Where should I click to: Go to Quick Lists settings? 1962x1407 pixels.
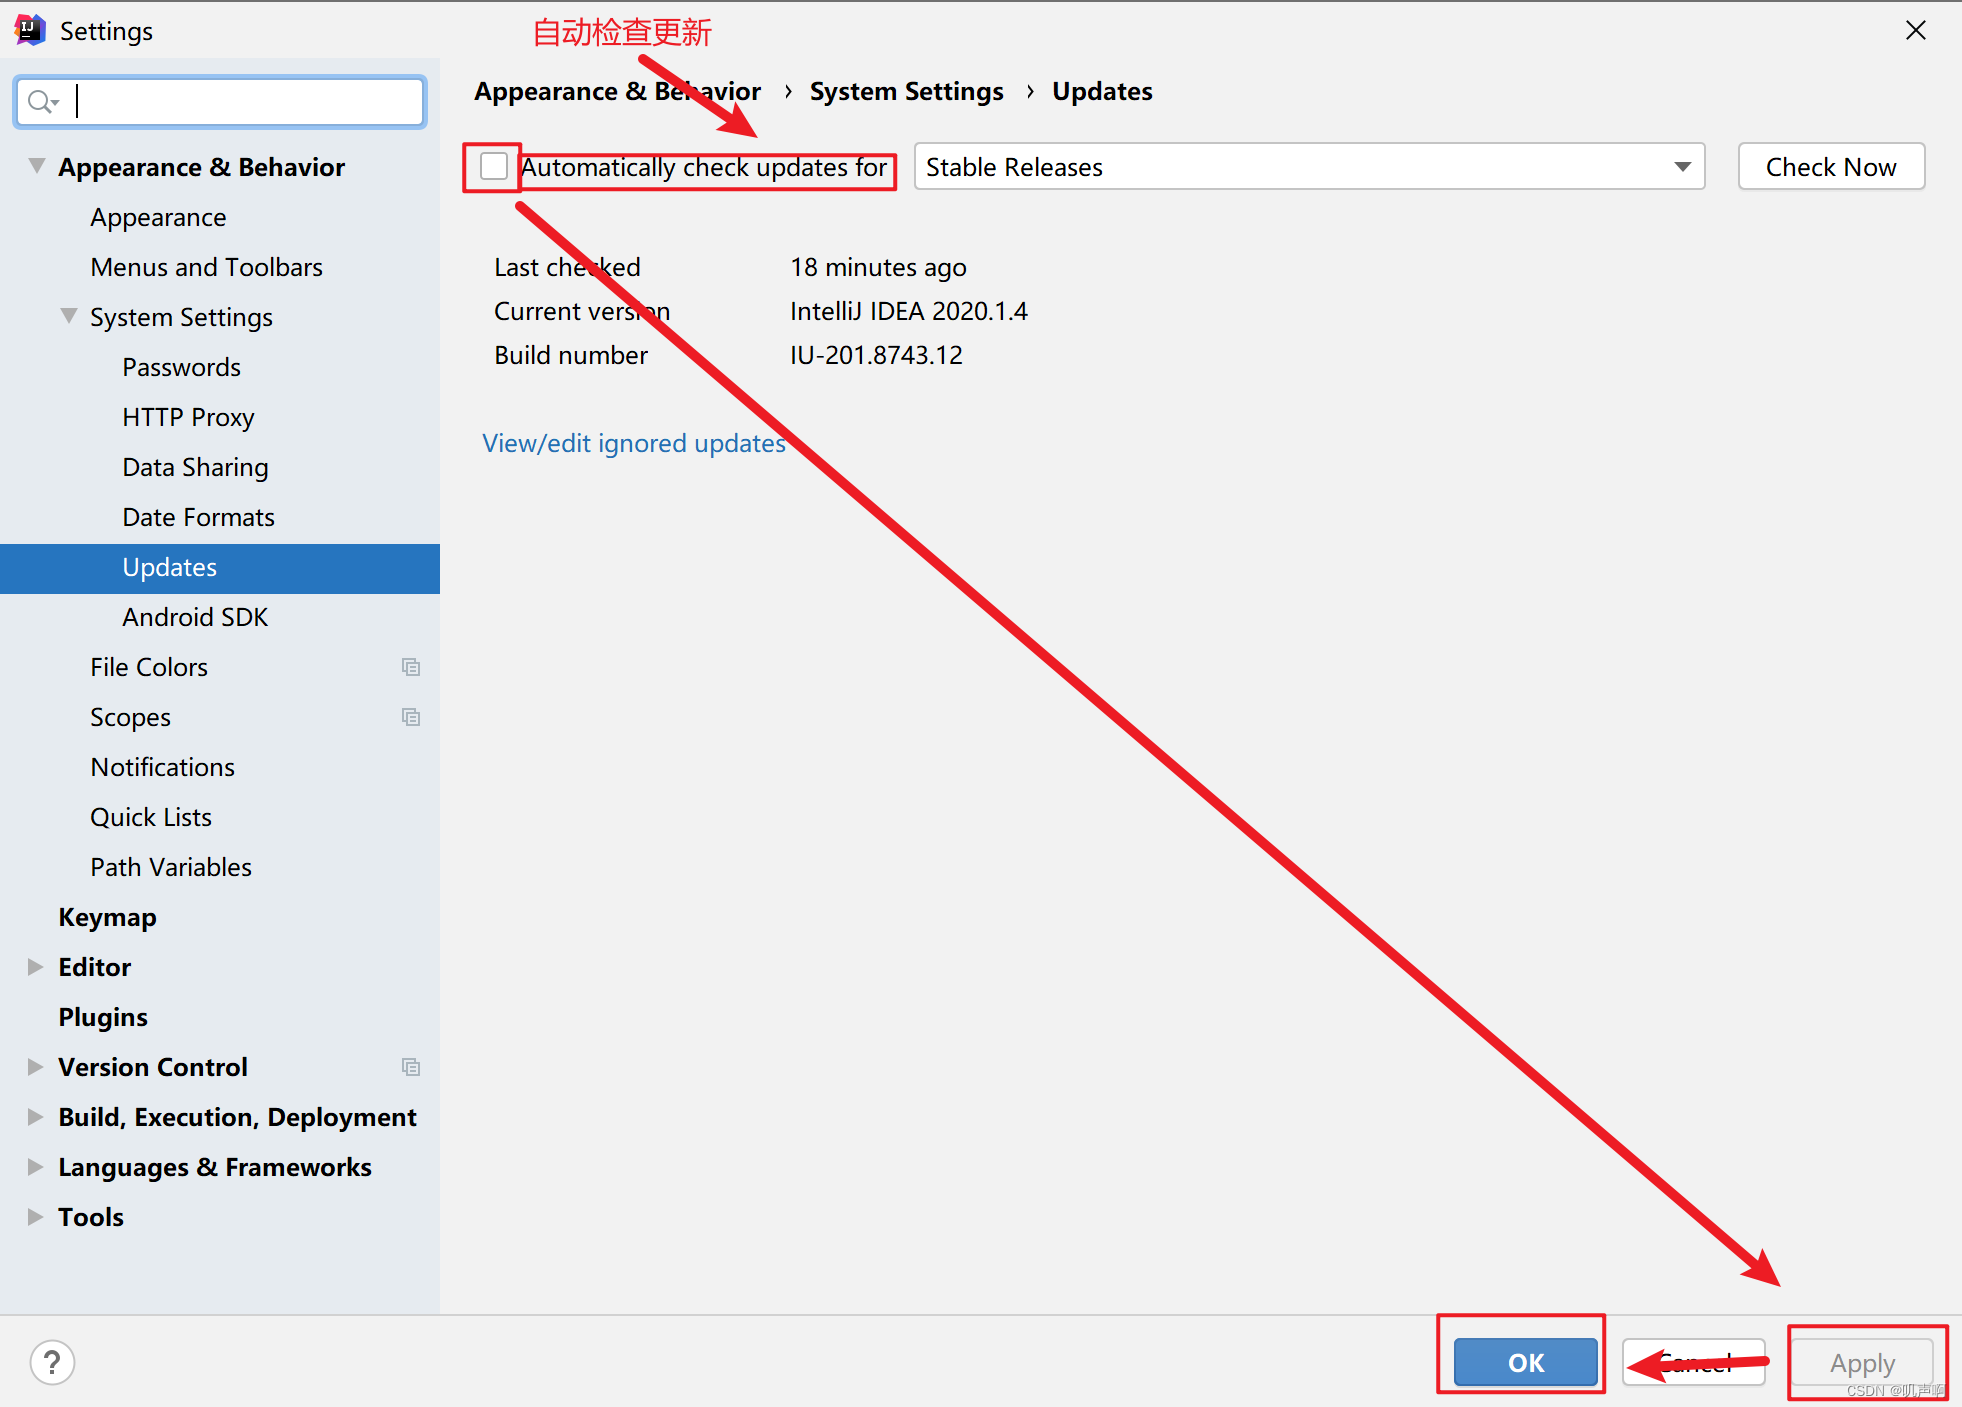tap(151, 817)
